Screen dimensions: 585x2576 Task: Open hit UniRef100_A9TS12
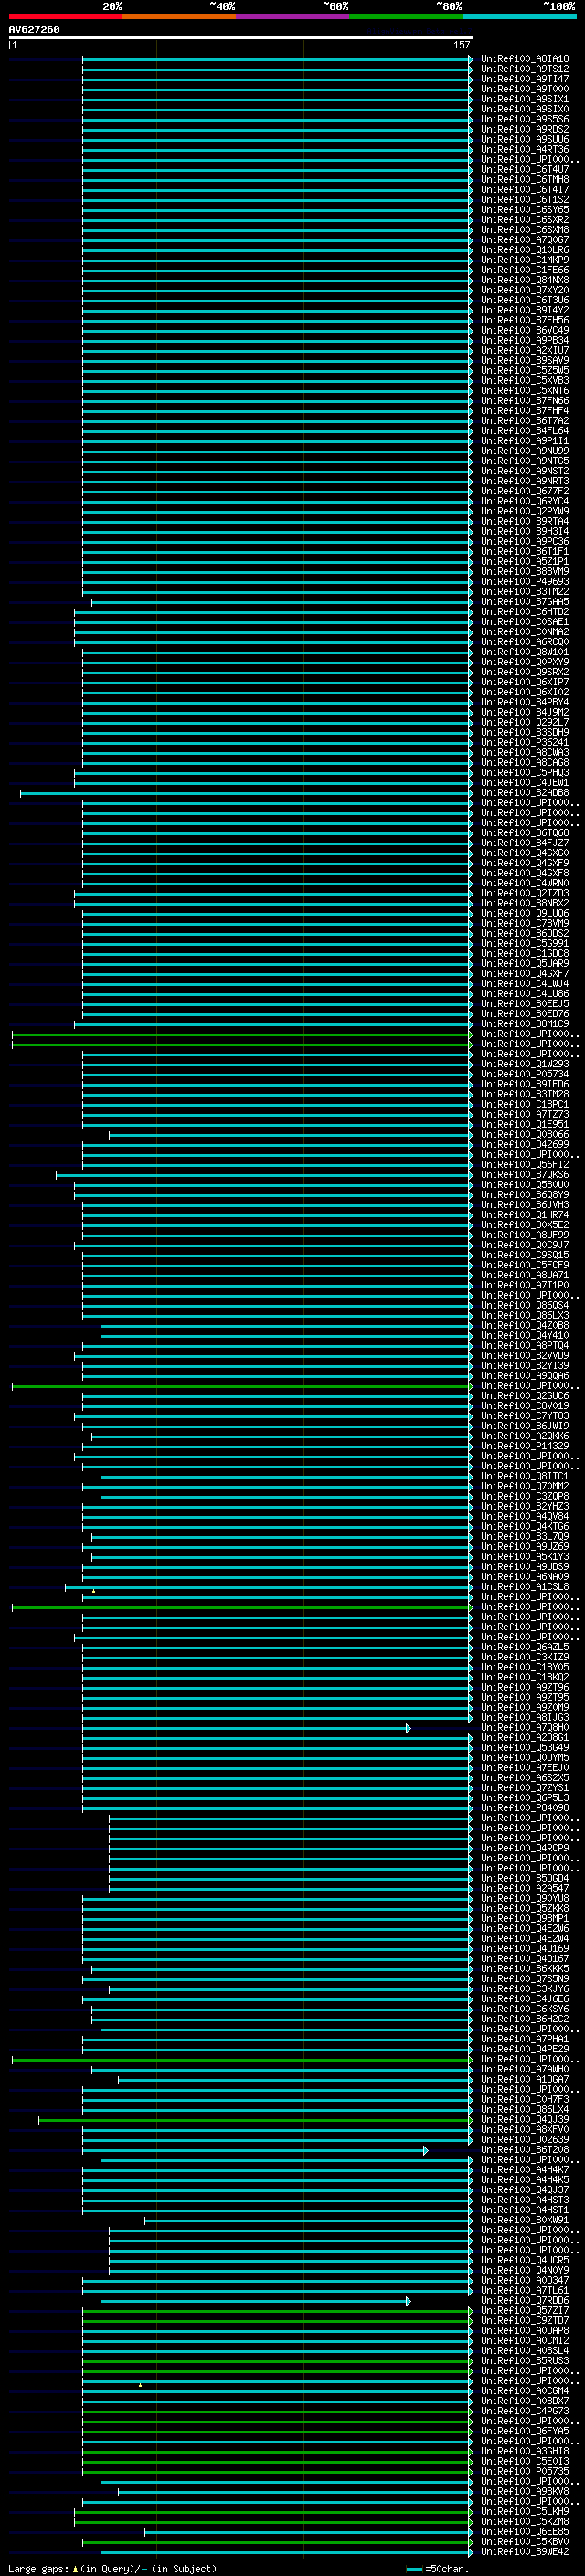click(x=524, y=69)
